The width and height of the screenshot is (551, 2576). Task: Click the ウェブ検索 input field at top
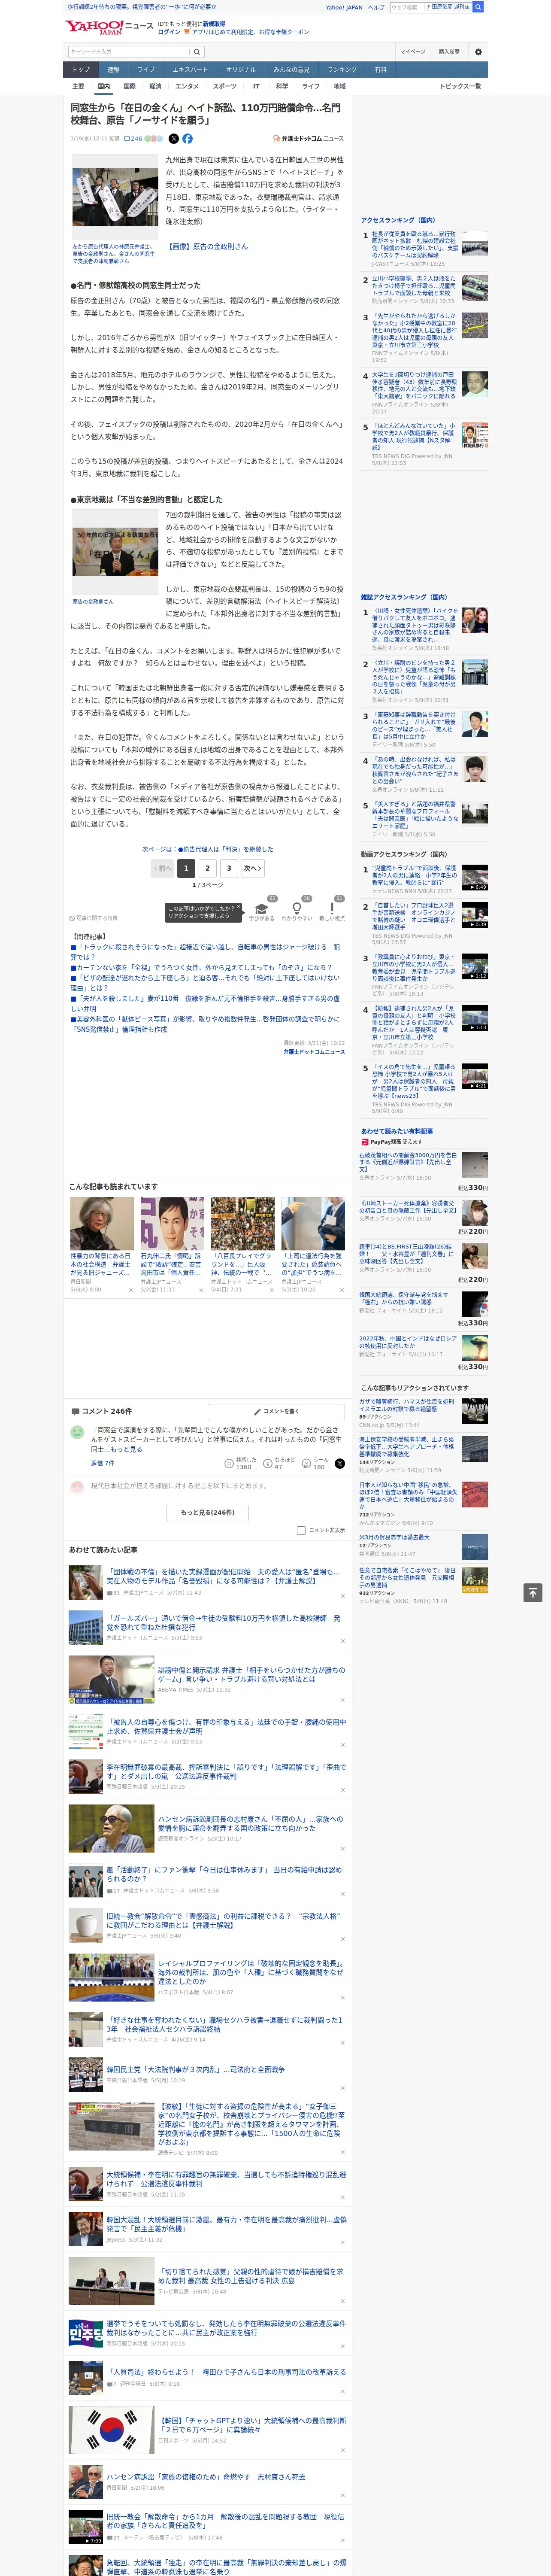pyautogui.click(x=407, y=7)
